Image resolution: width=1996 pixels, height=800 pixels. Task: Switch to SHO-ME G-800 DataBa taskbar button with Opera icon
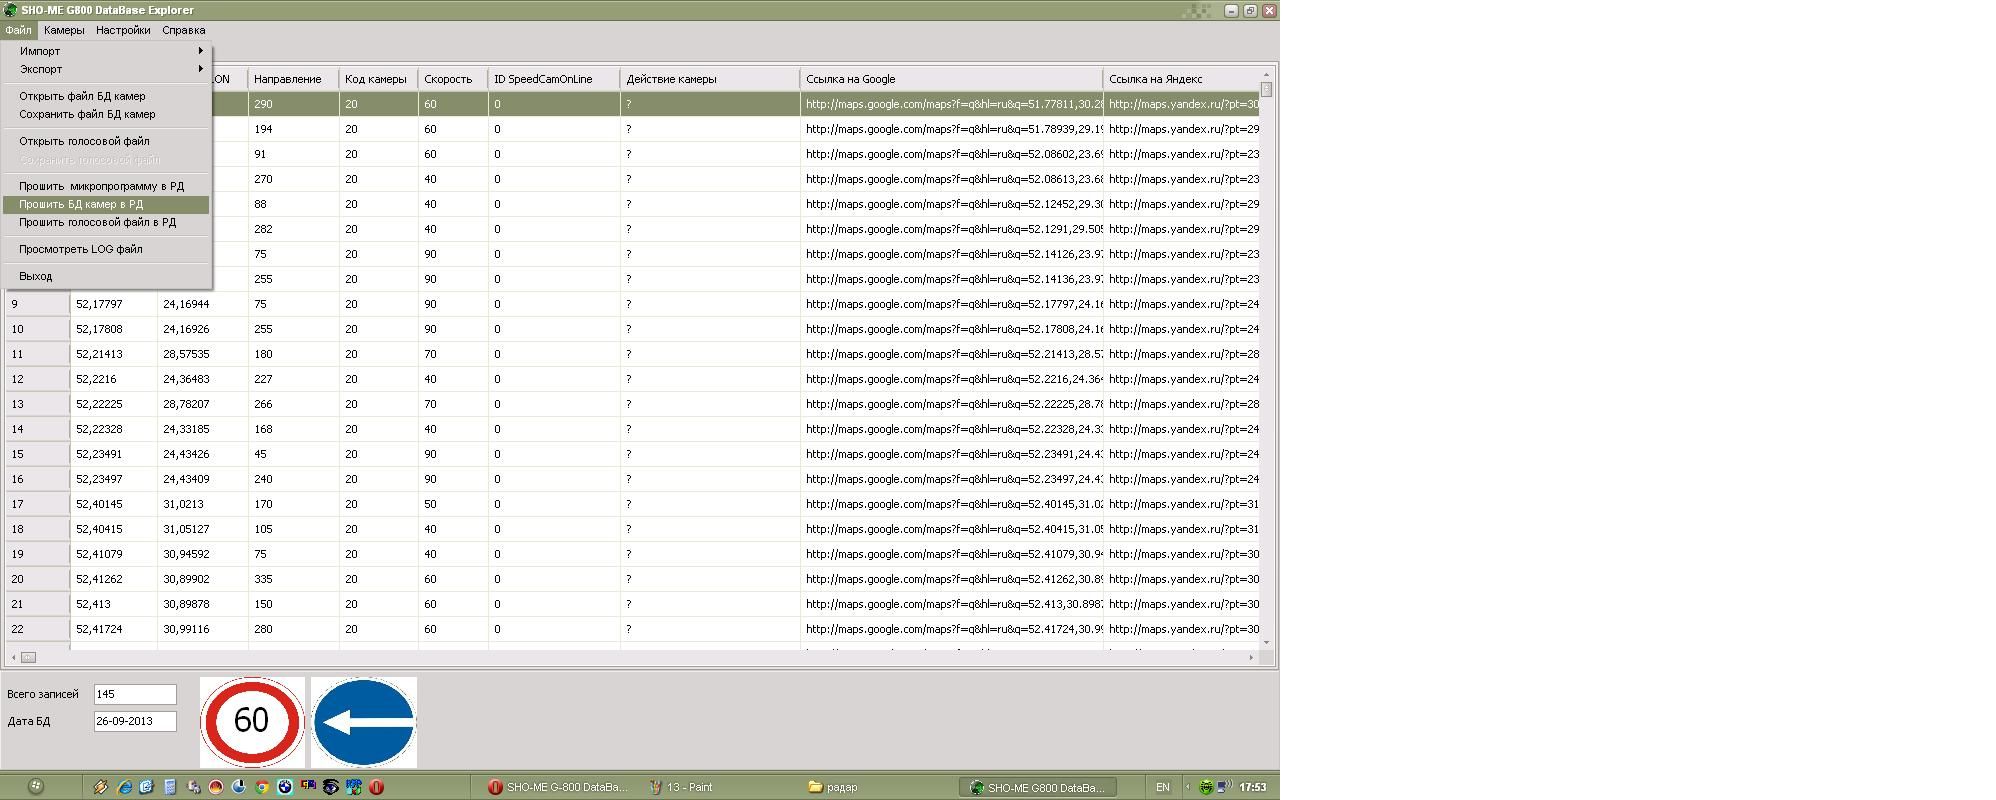coord(560,787)
